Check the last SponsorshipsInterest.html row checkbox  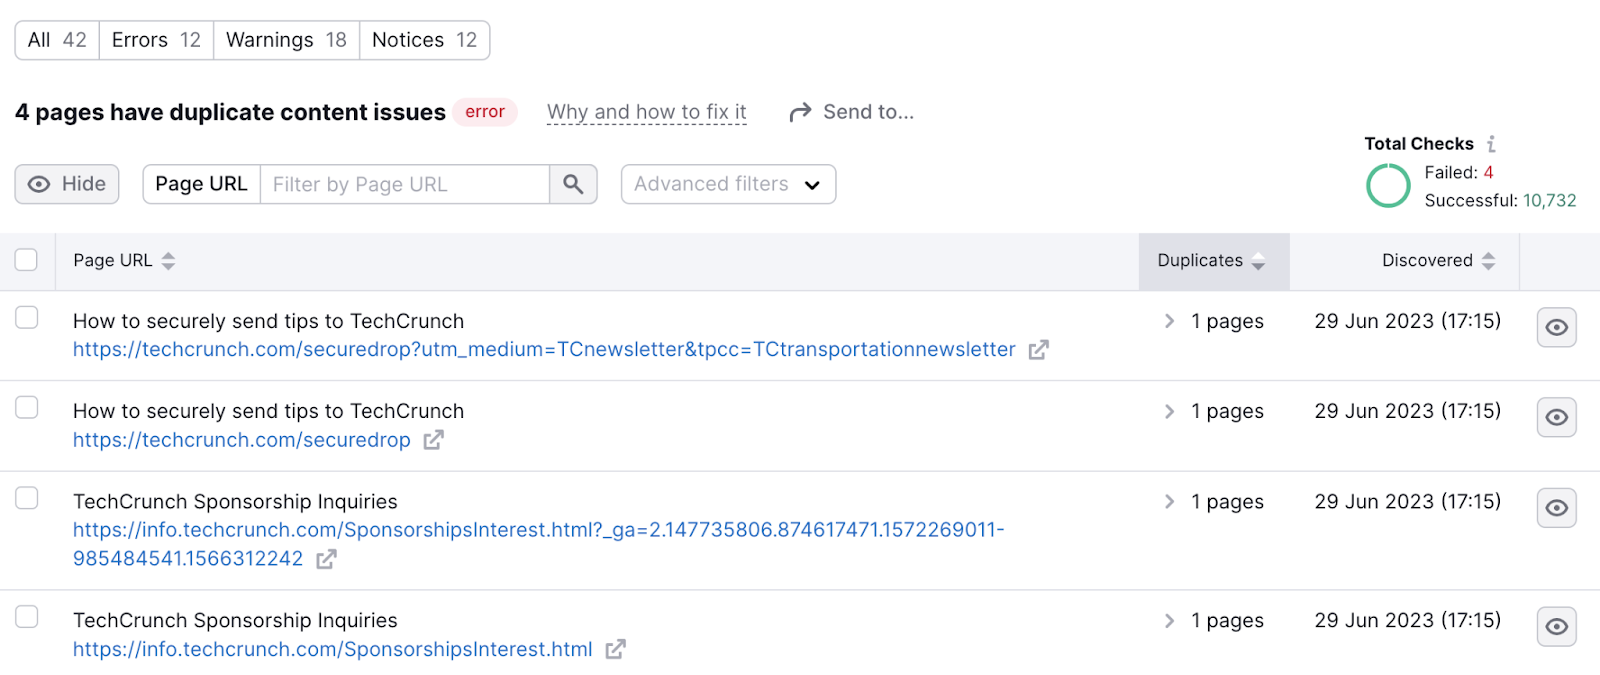[27, 616]
